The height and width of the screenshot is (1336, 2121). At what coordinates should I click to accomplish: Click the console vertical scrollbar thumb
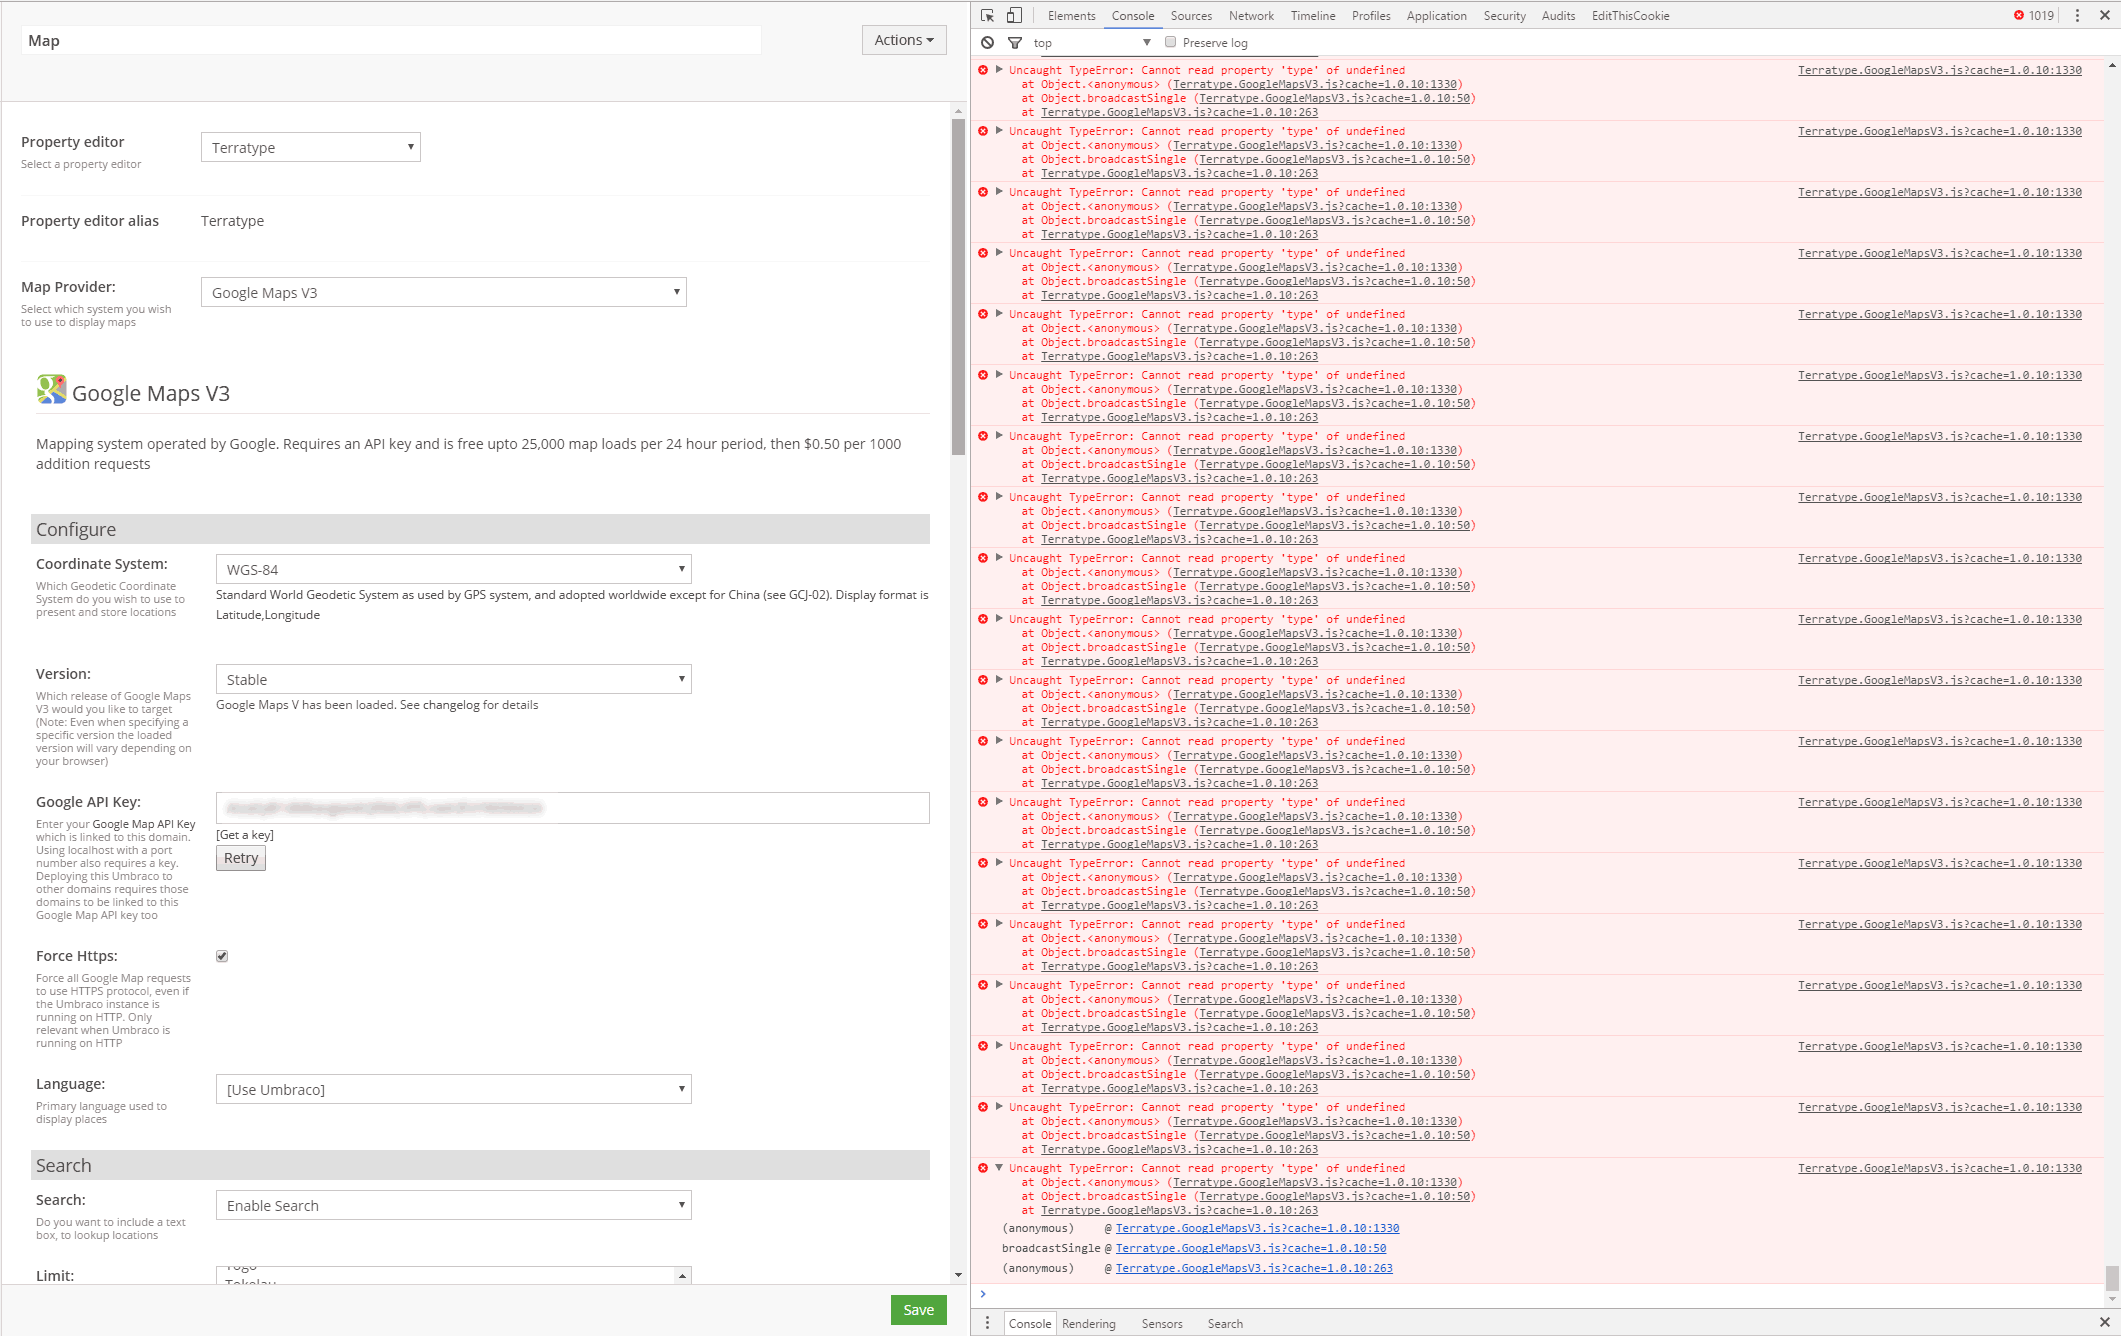click(2112, 1278)
